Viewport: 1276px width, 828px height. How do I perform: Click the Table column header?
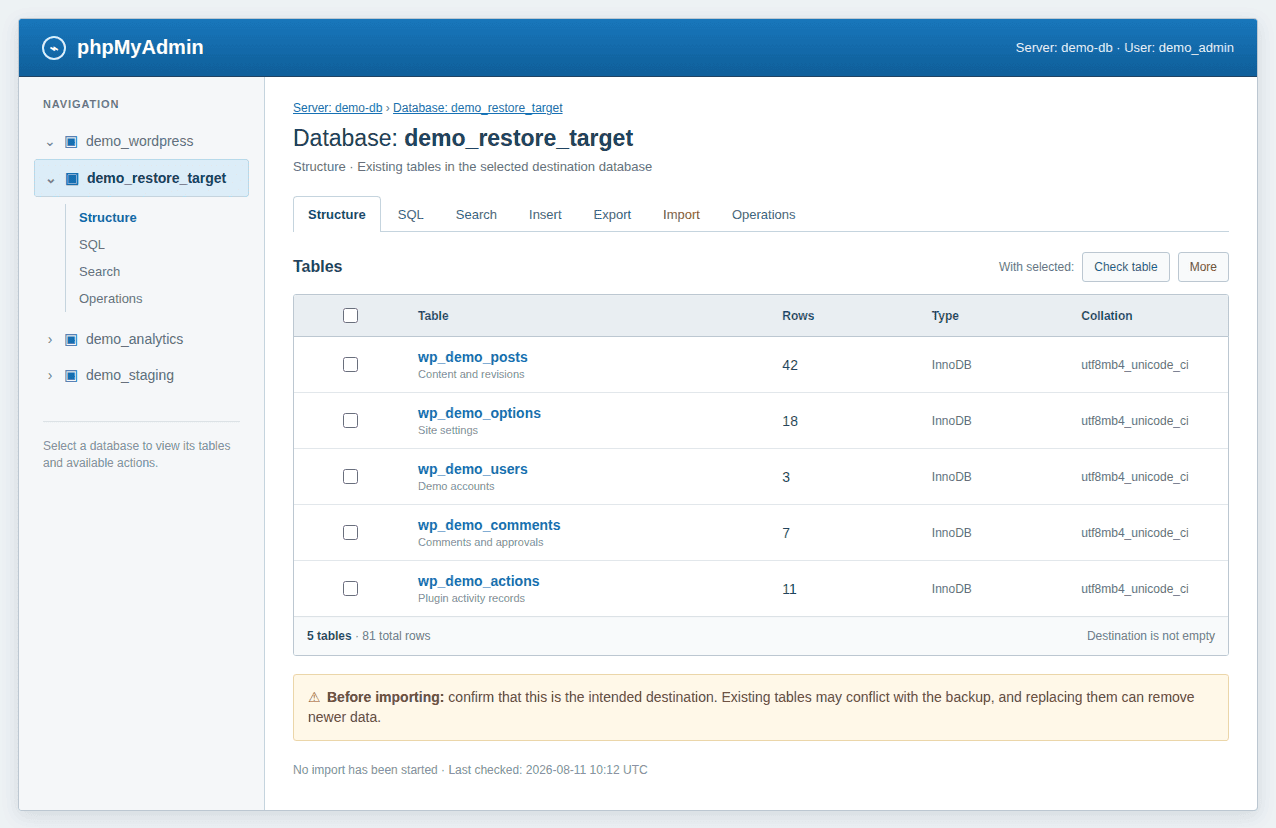point(433,315)
